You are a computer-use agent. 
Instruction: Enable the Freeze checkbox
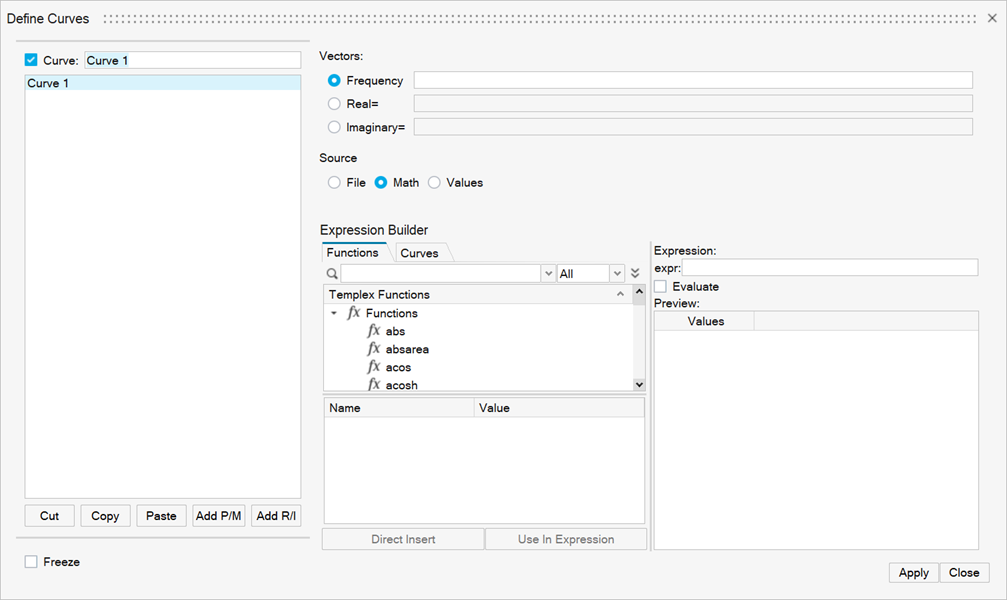[x=31, y=562]
